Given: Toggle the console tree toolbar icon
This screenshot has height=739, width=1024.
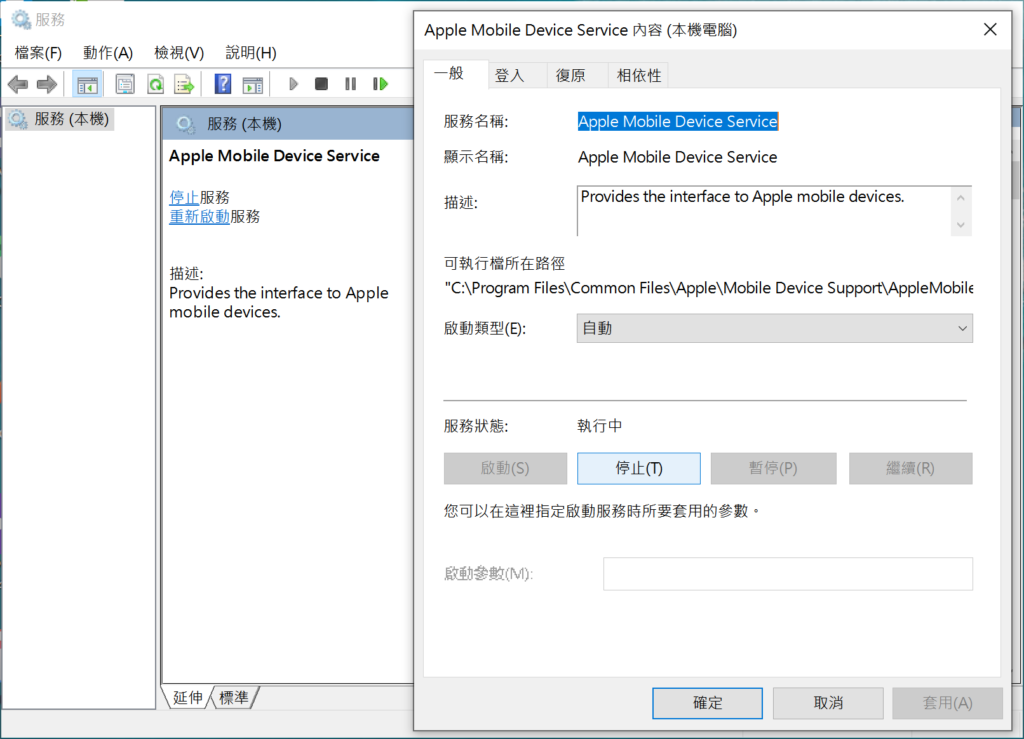Looking at the screenshot, I should click(87, 84).
